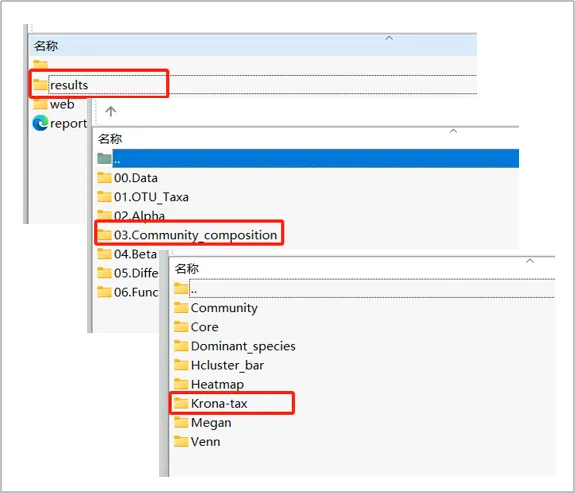The height and width of the screenshot is (493, 575).
Task: Click the up arrow navigation icon
Action: coord(111,111)
